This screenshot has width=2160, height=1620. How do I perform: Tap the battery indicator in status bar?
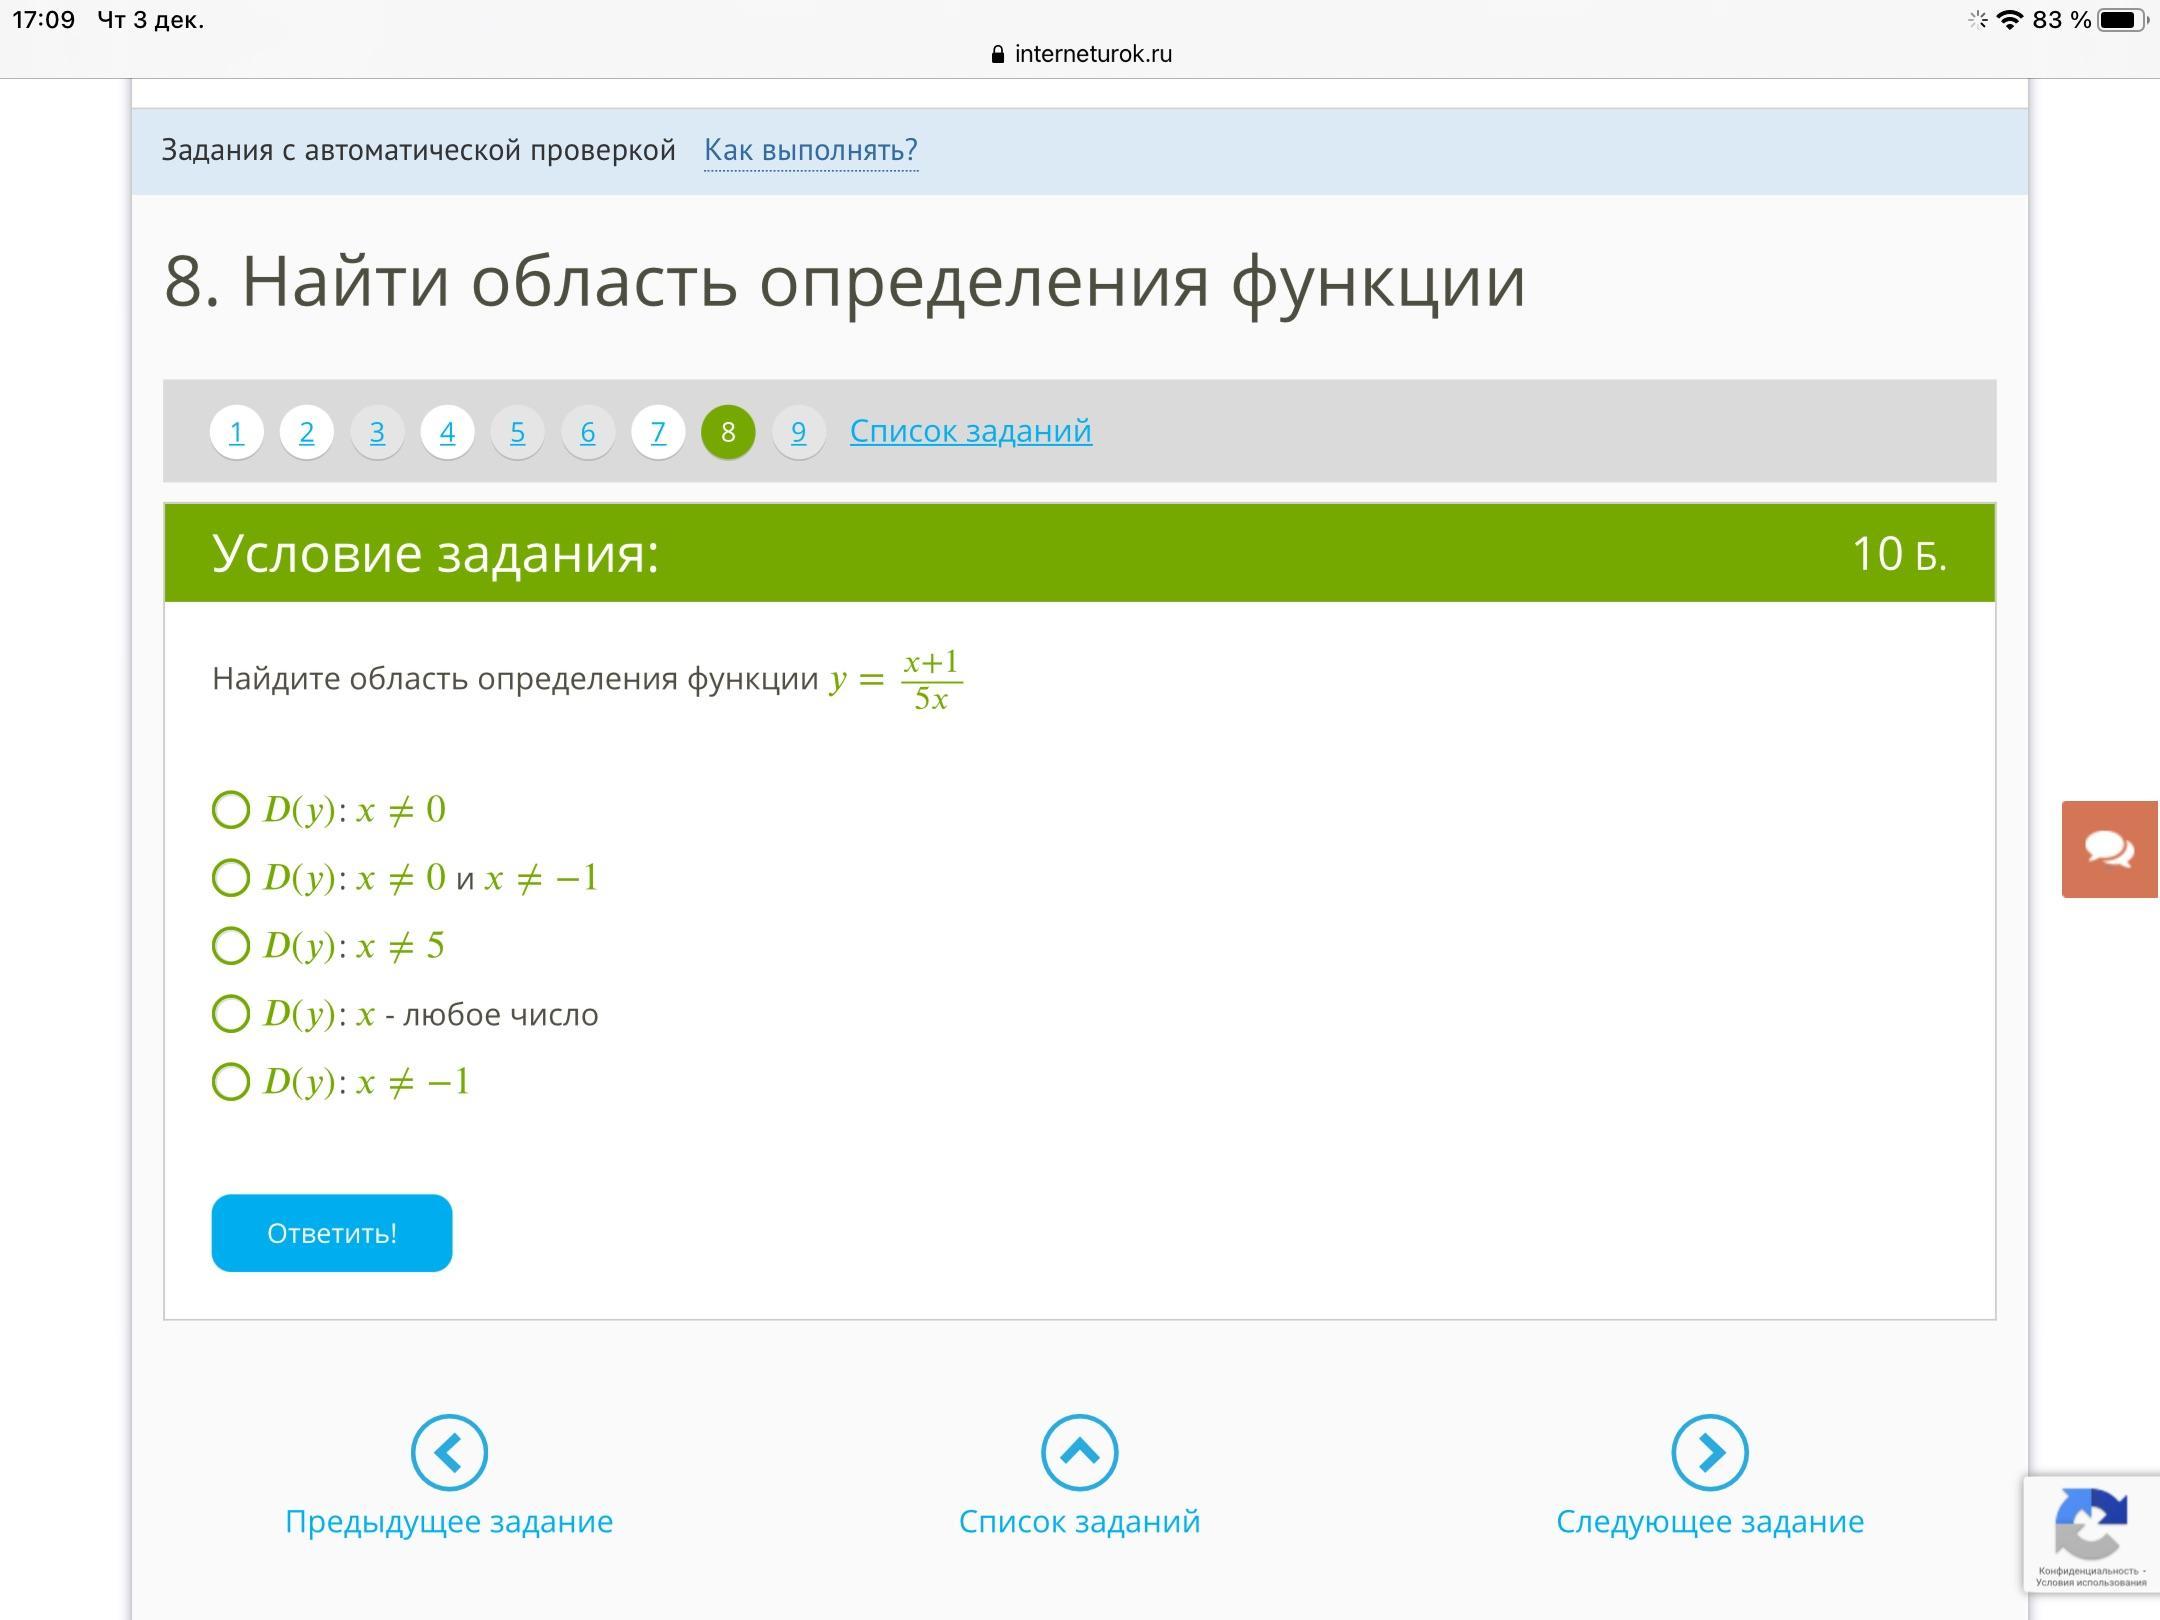pos(2121,20)
